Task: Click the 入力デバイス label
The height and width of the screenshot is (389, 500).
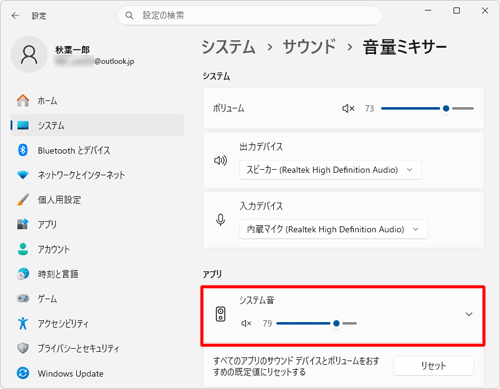Action: (261, 206)
